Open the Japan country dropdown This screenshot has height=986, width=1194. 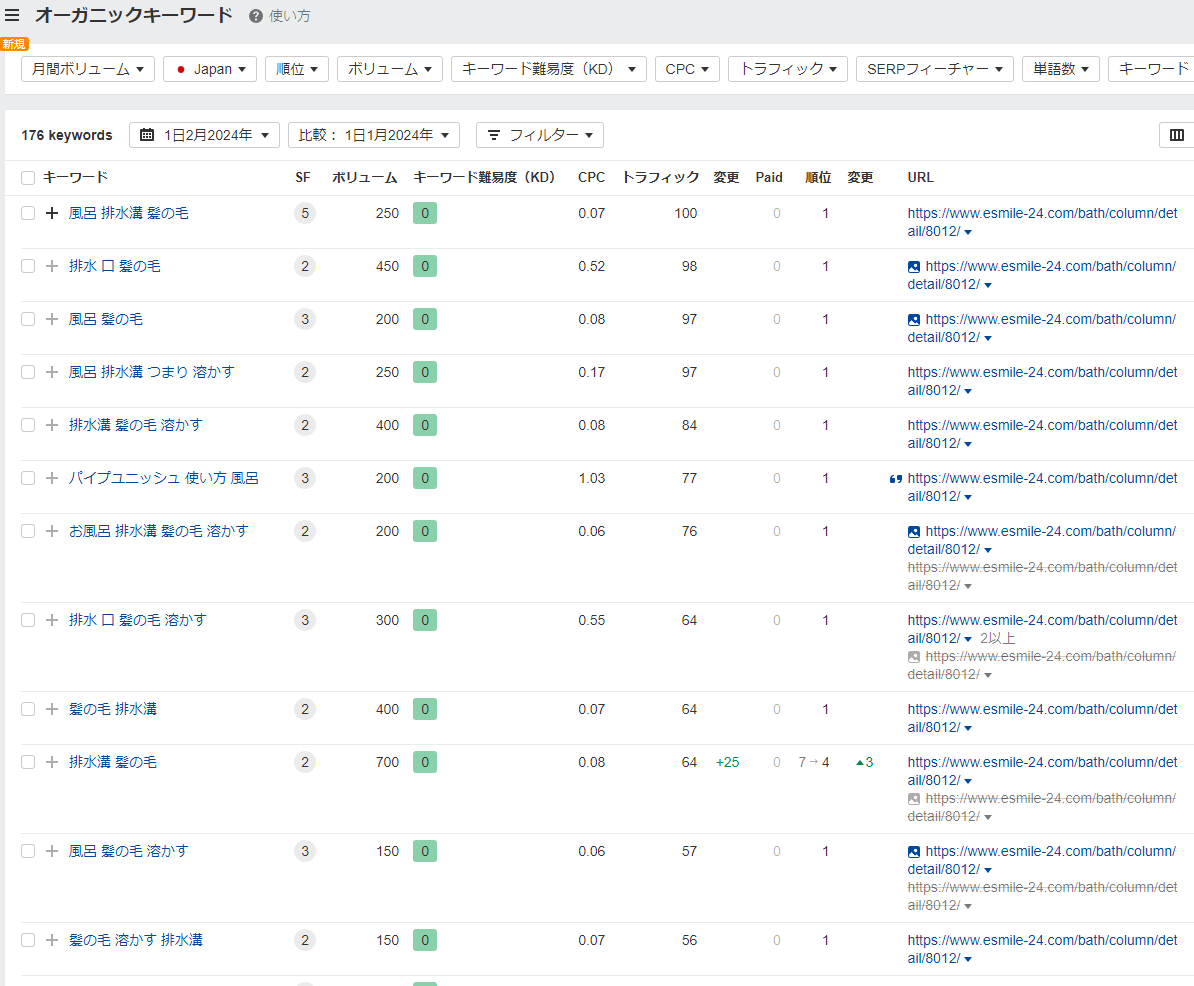coord(210,69)
